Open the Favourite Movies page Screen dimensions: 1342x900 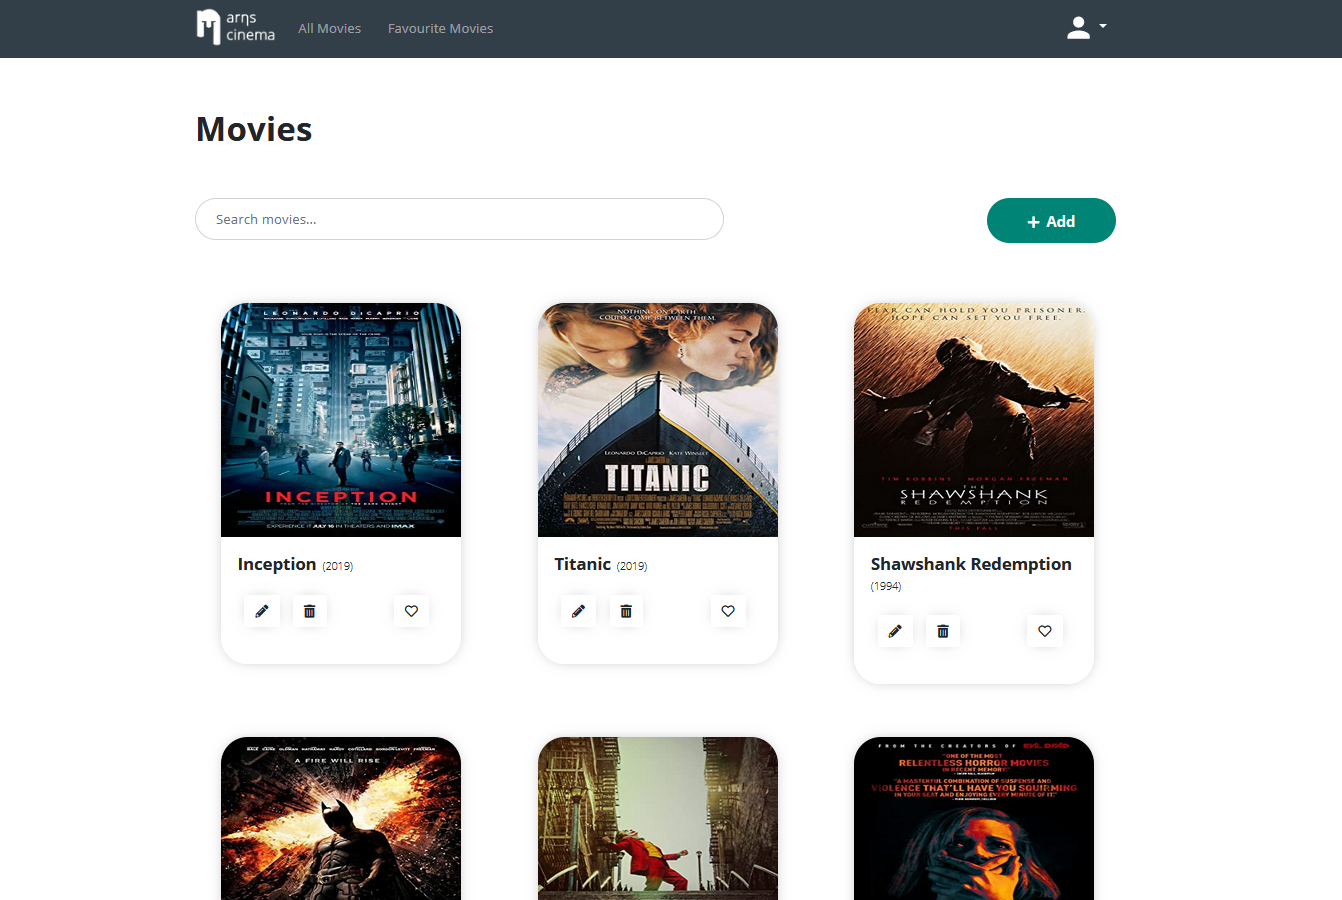pyautogui.click(x=440, y=29)
